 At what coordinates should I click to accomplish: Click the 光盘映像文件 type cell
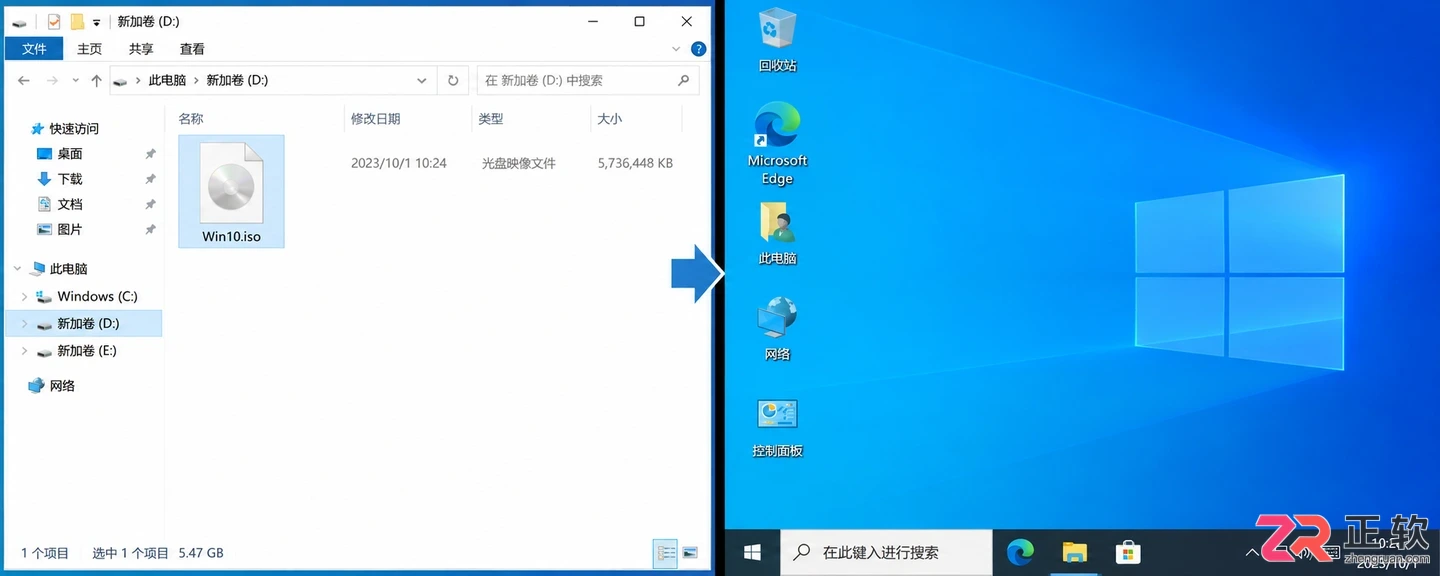(x=519, y=163)
